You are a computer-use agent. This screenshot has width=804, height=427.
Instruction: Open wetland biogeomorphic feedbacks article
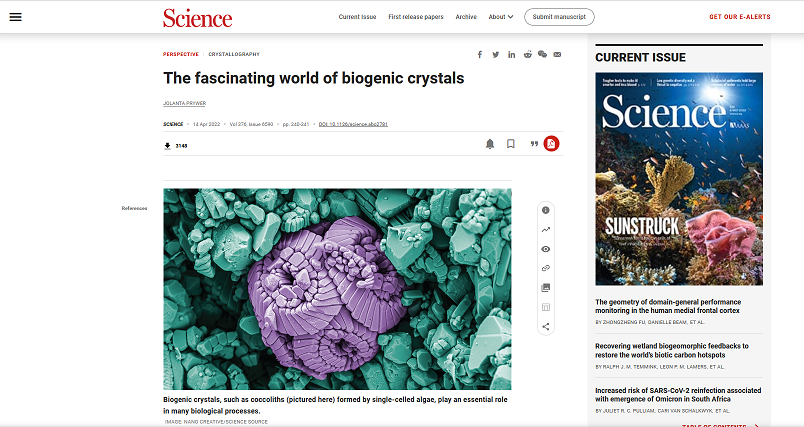[672, 351]
